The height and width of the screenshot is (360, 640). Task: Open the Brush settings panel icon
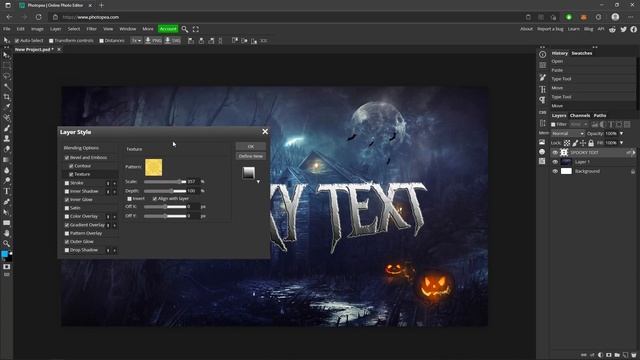click(x=542, y=78)
